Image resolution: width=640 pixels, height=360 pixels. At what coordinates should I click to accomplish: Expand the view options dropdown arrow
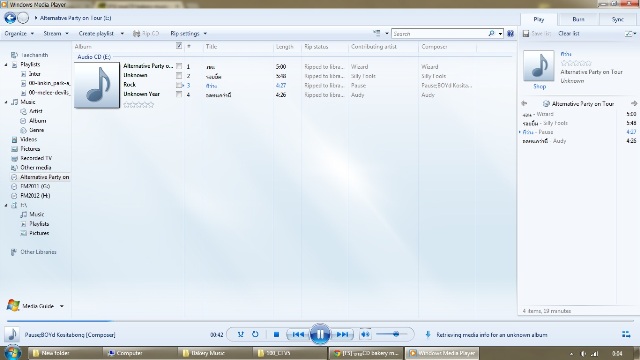387,33
